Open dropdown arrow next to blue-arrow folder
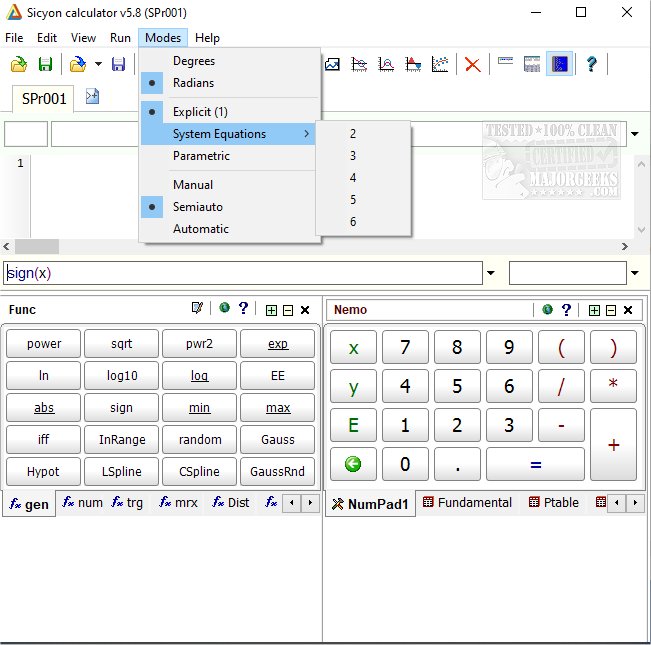 pos(98,64)
